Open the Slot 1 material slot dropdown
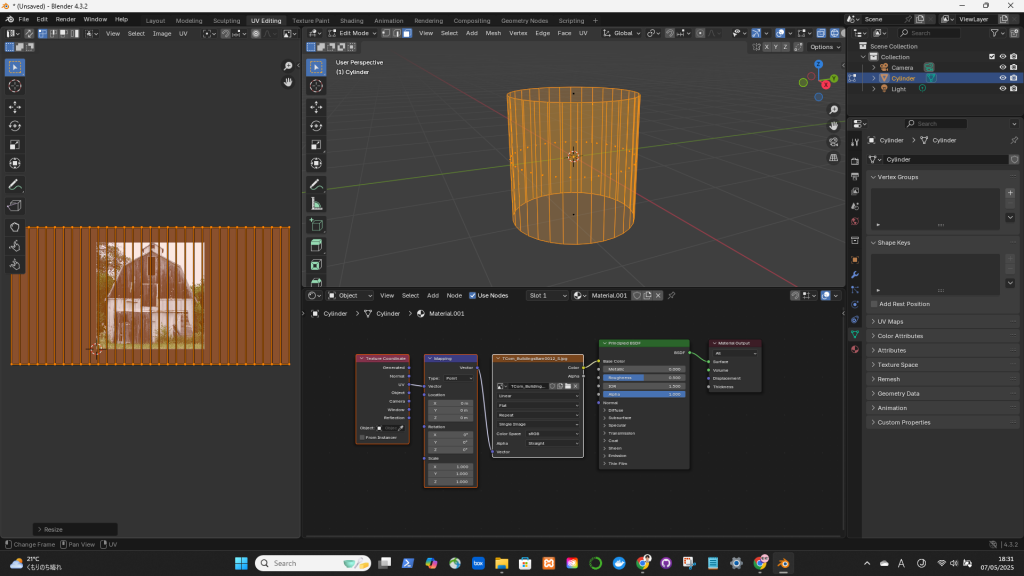 pos(548,296)
